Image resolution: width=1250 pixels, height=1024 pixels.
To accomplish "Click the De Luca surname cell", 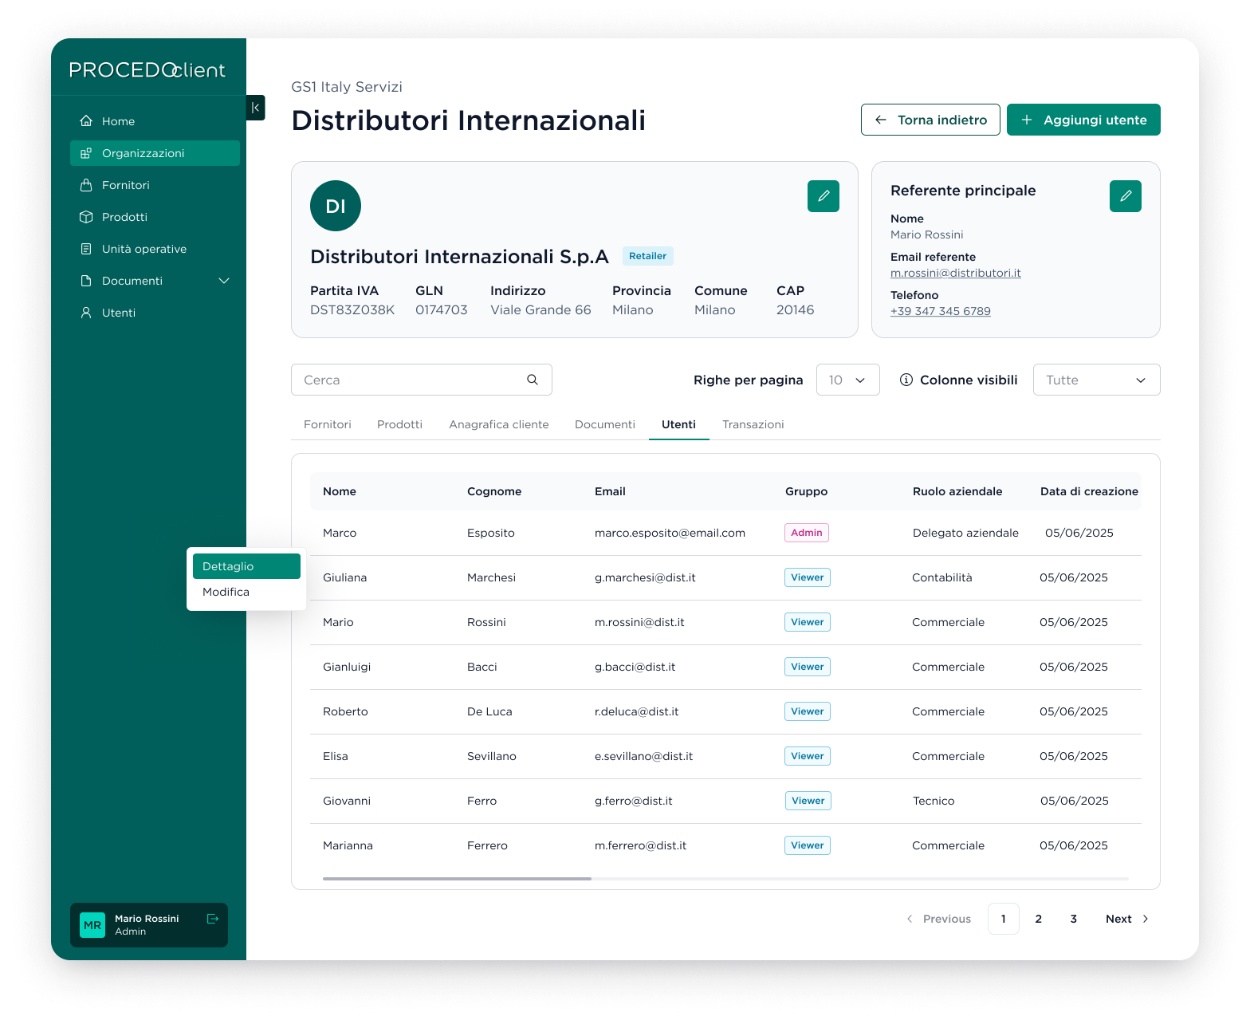I will pyautogui.click(x=490, y=712).
